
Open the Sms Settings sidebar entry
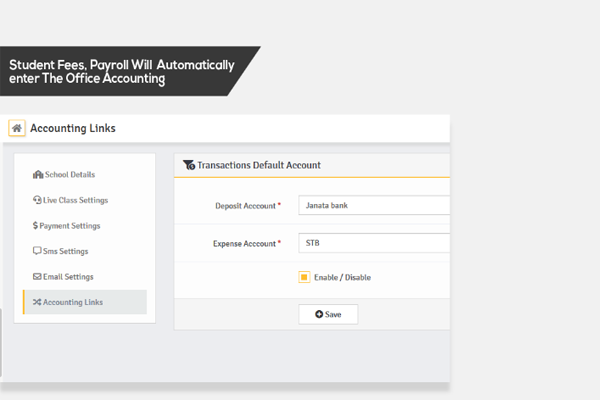[x=66, y=251]
